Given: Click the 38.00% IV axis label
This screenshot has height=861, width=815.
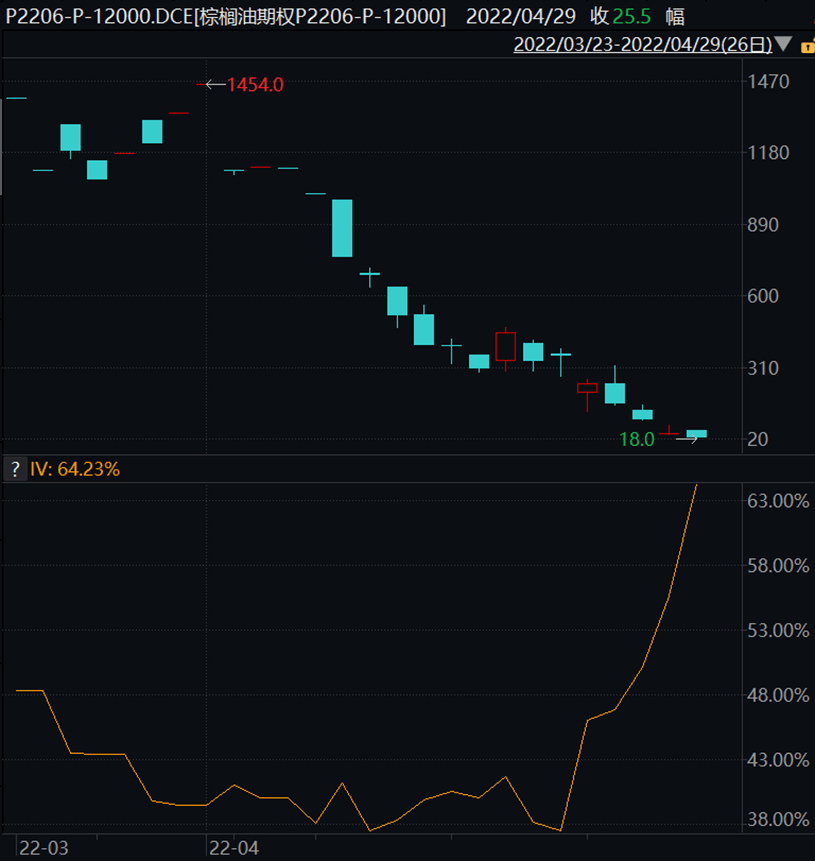Looking at the screenshot, I should pyautogui.click(x=778, y=819).
